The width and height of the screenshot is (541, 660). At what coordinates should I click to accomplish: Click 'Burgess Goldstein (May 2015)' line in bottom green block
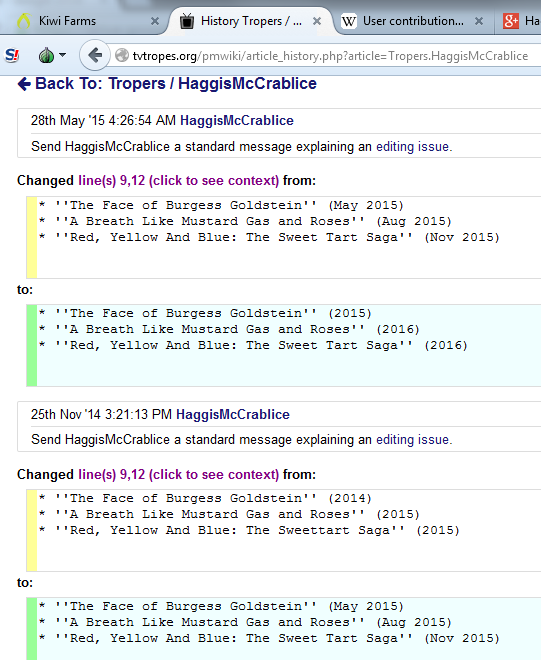pos(221,607)
